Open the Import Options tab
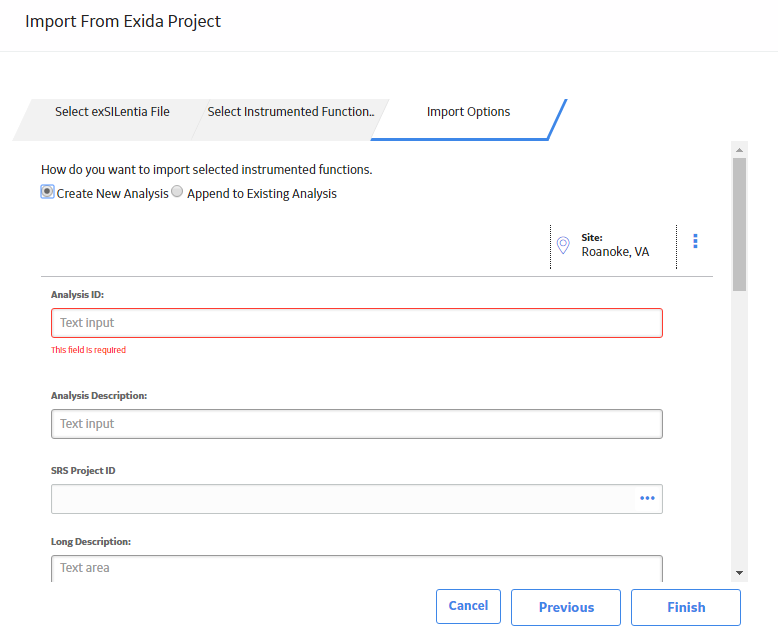 pyautogui.click(x=468, y=112)
